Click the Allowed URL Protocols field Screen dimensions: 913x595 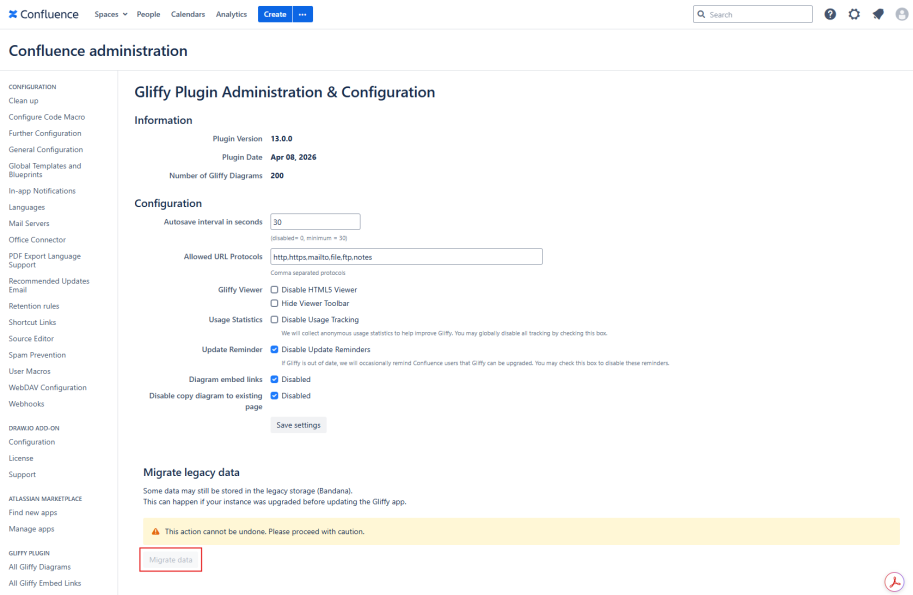coord(406,257)
